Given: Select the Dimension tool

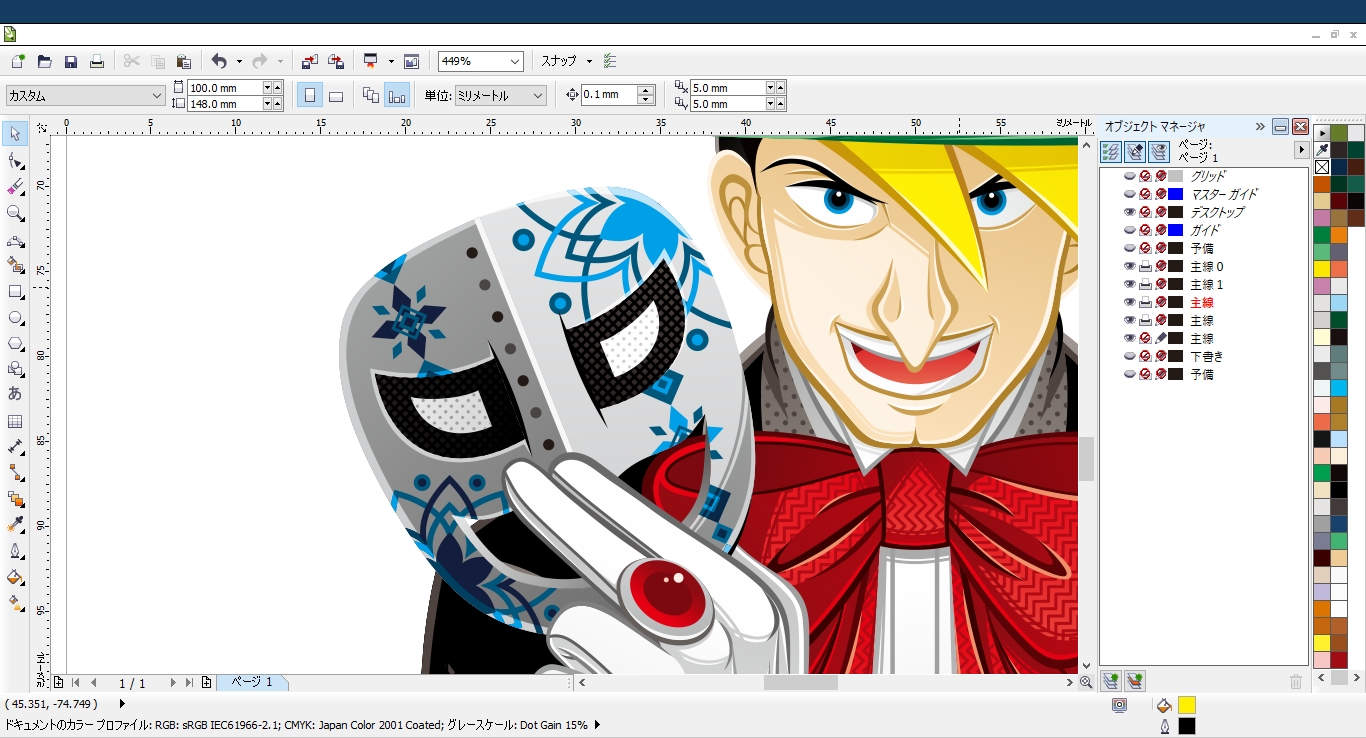Looking at the screenshot, I should click(15, 447).
